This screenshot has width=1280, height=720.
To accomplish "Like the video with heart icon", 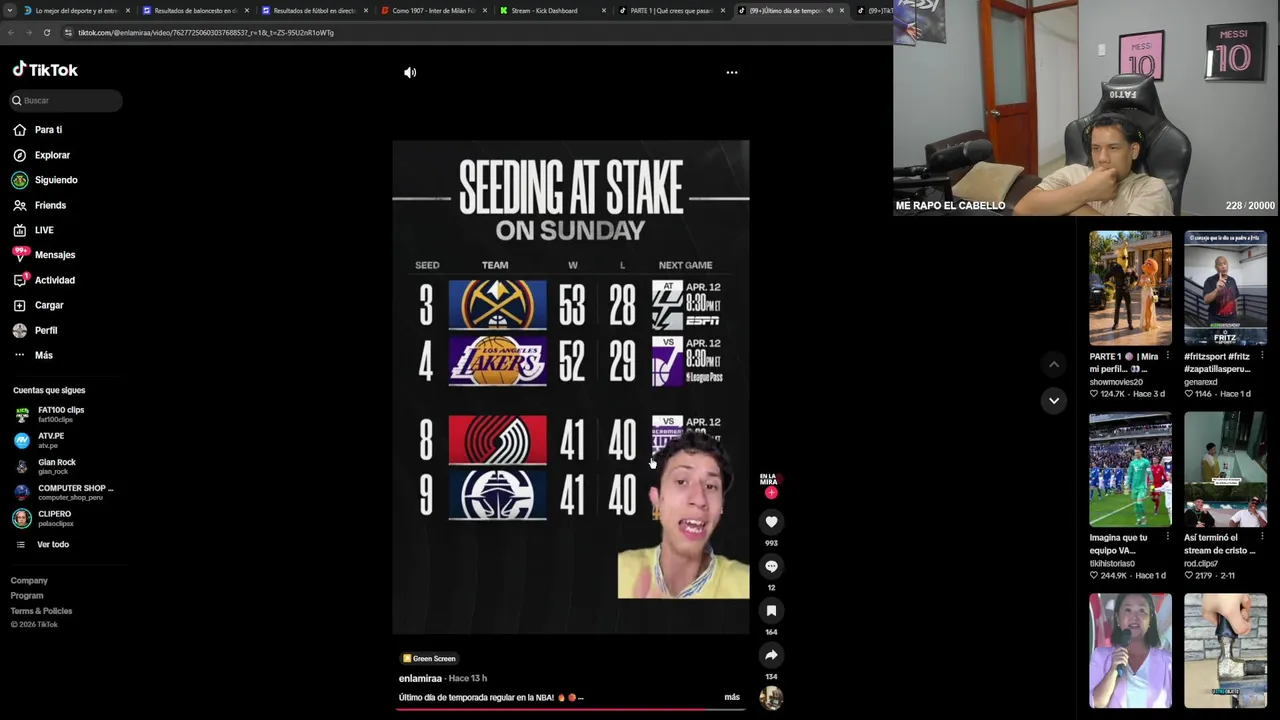I will pos(771,521).
